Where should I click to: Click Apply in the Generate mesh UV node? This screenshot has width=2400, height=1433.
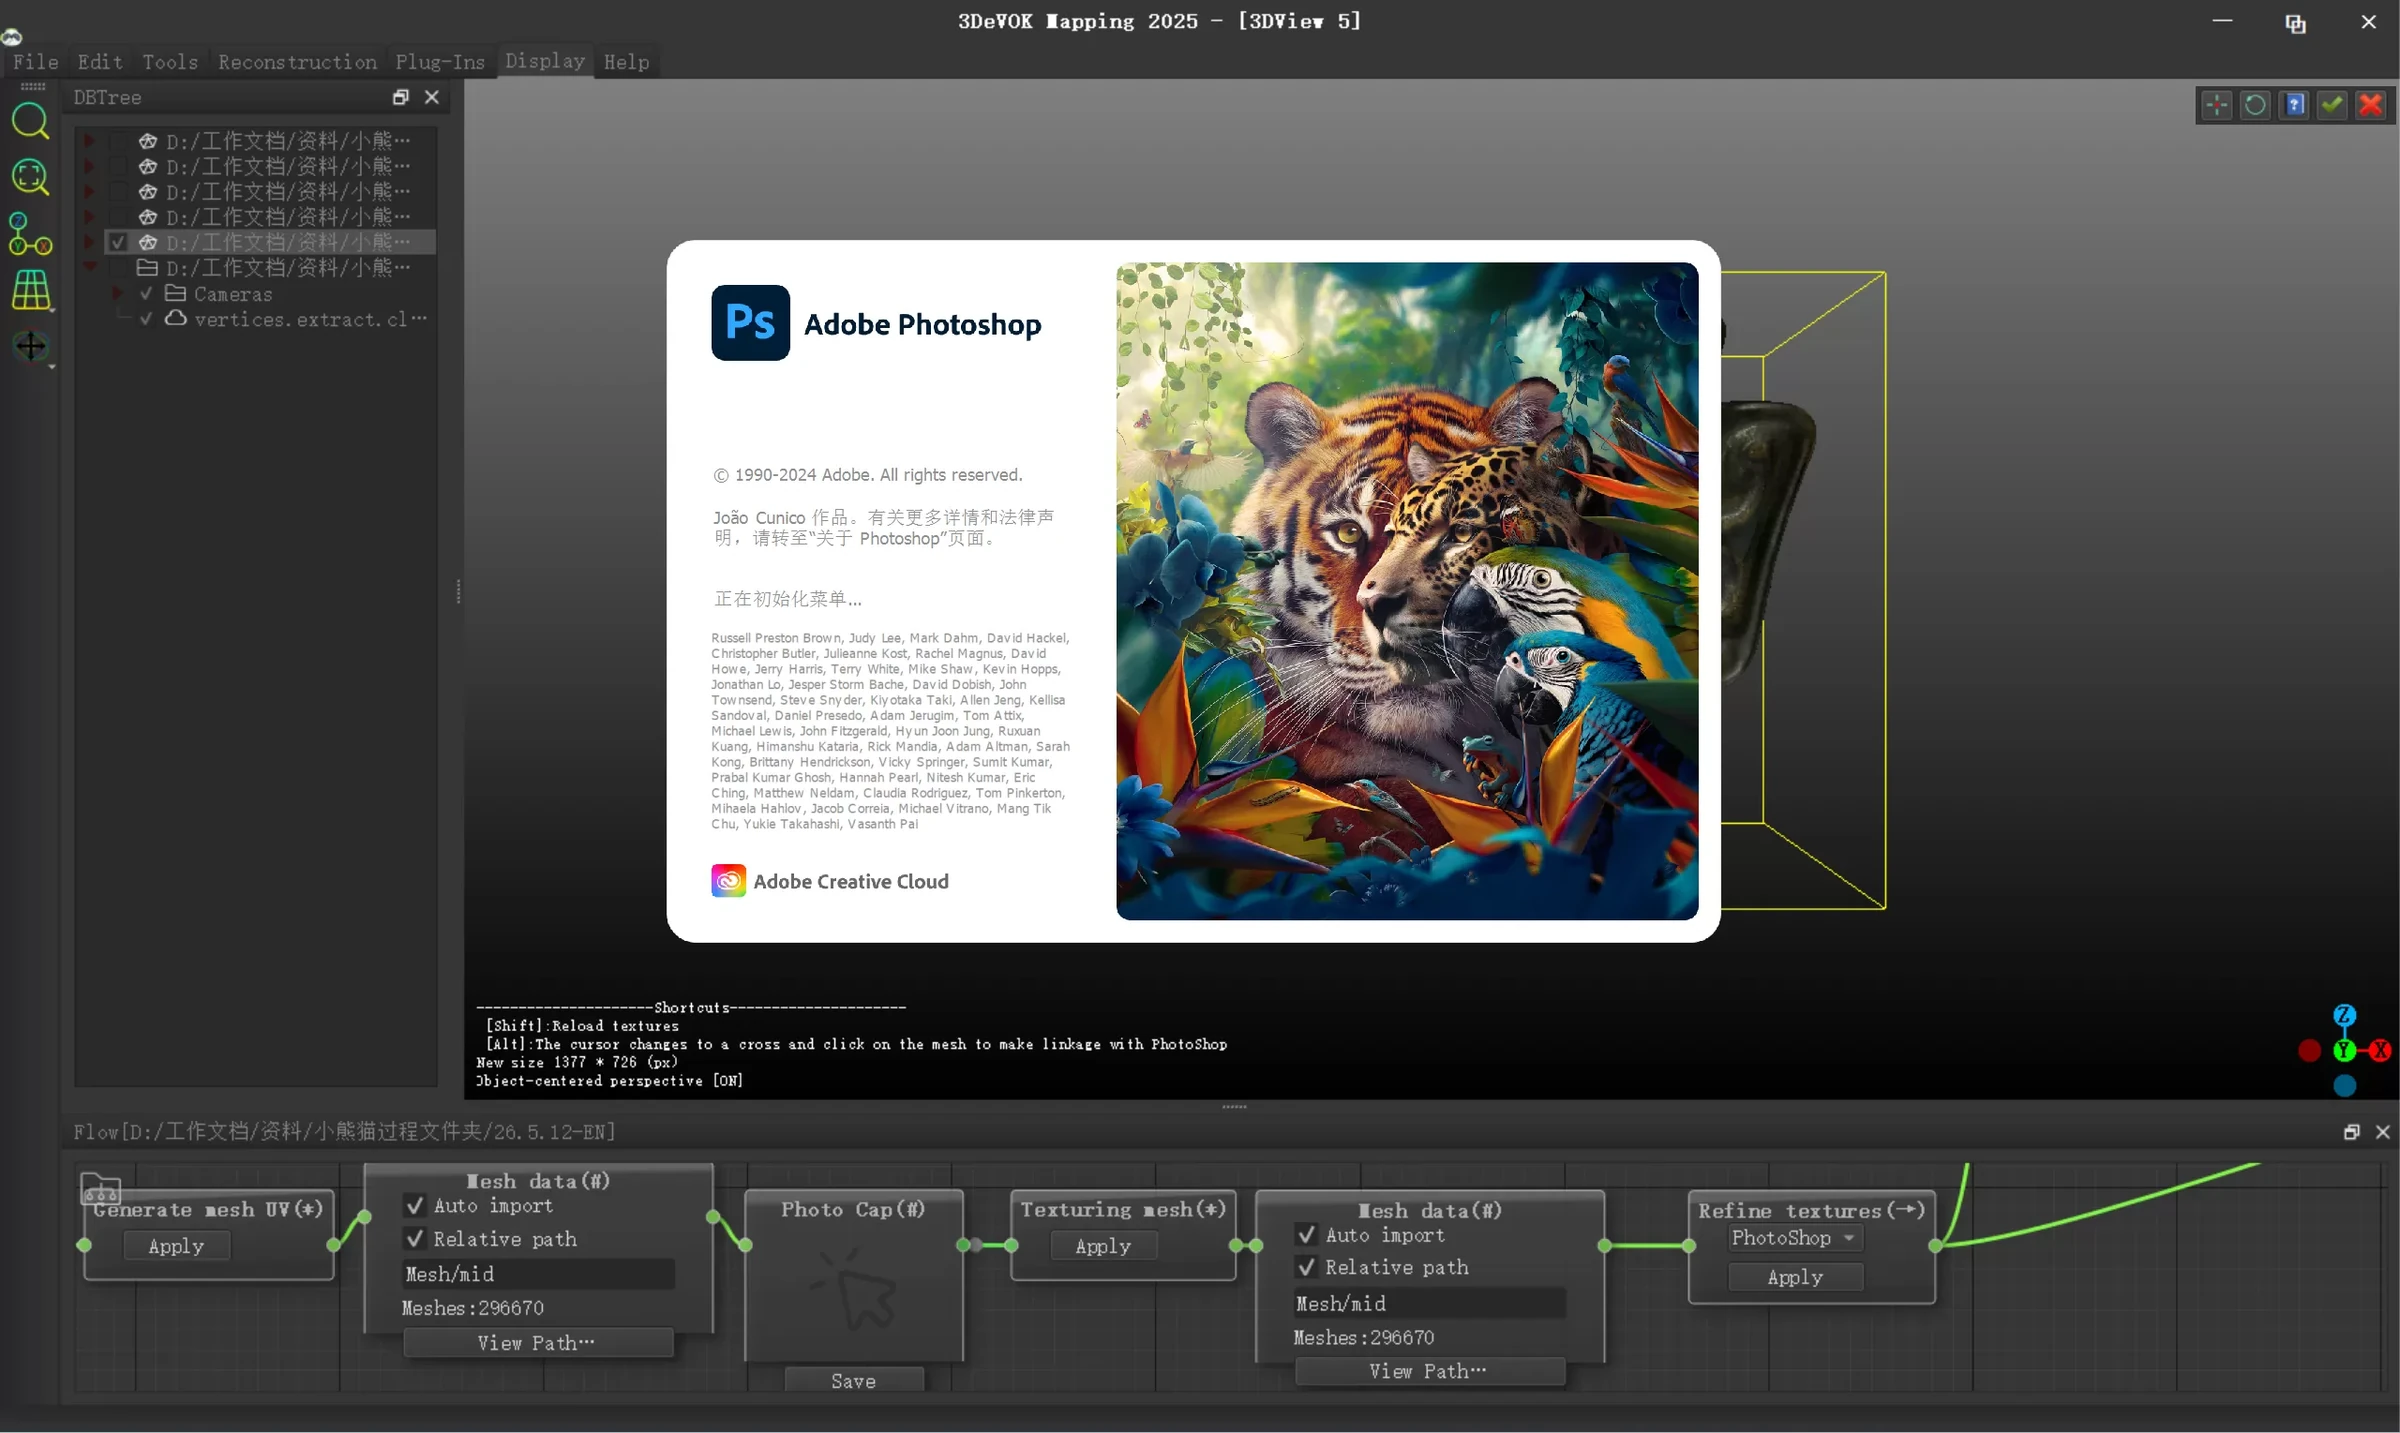(x=176, y=1246)
